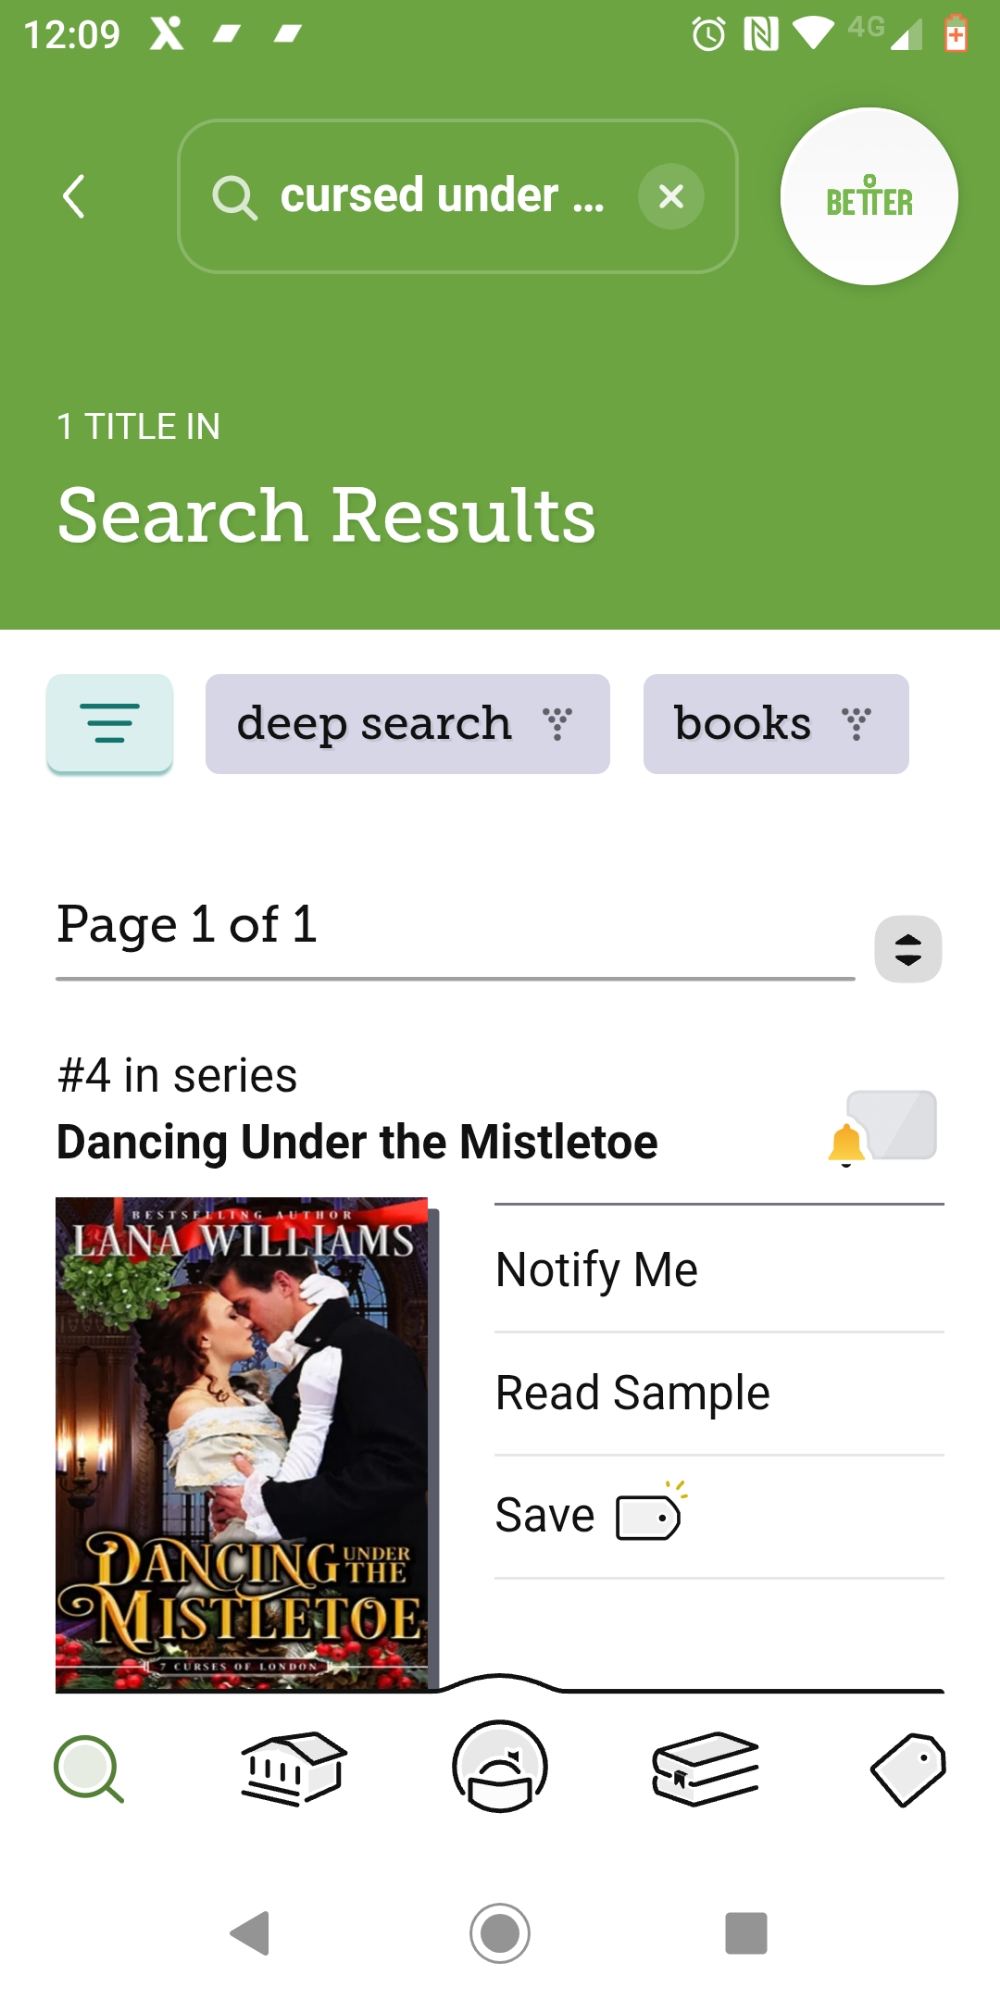Open the Library building tab
Viewport: 1000px width, 2000px height.
(x=293, y=1769)
